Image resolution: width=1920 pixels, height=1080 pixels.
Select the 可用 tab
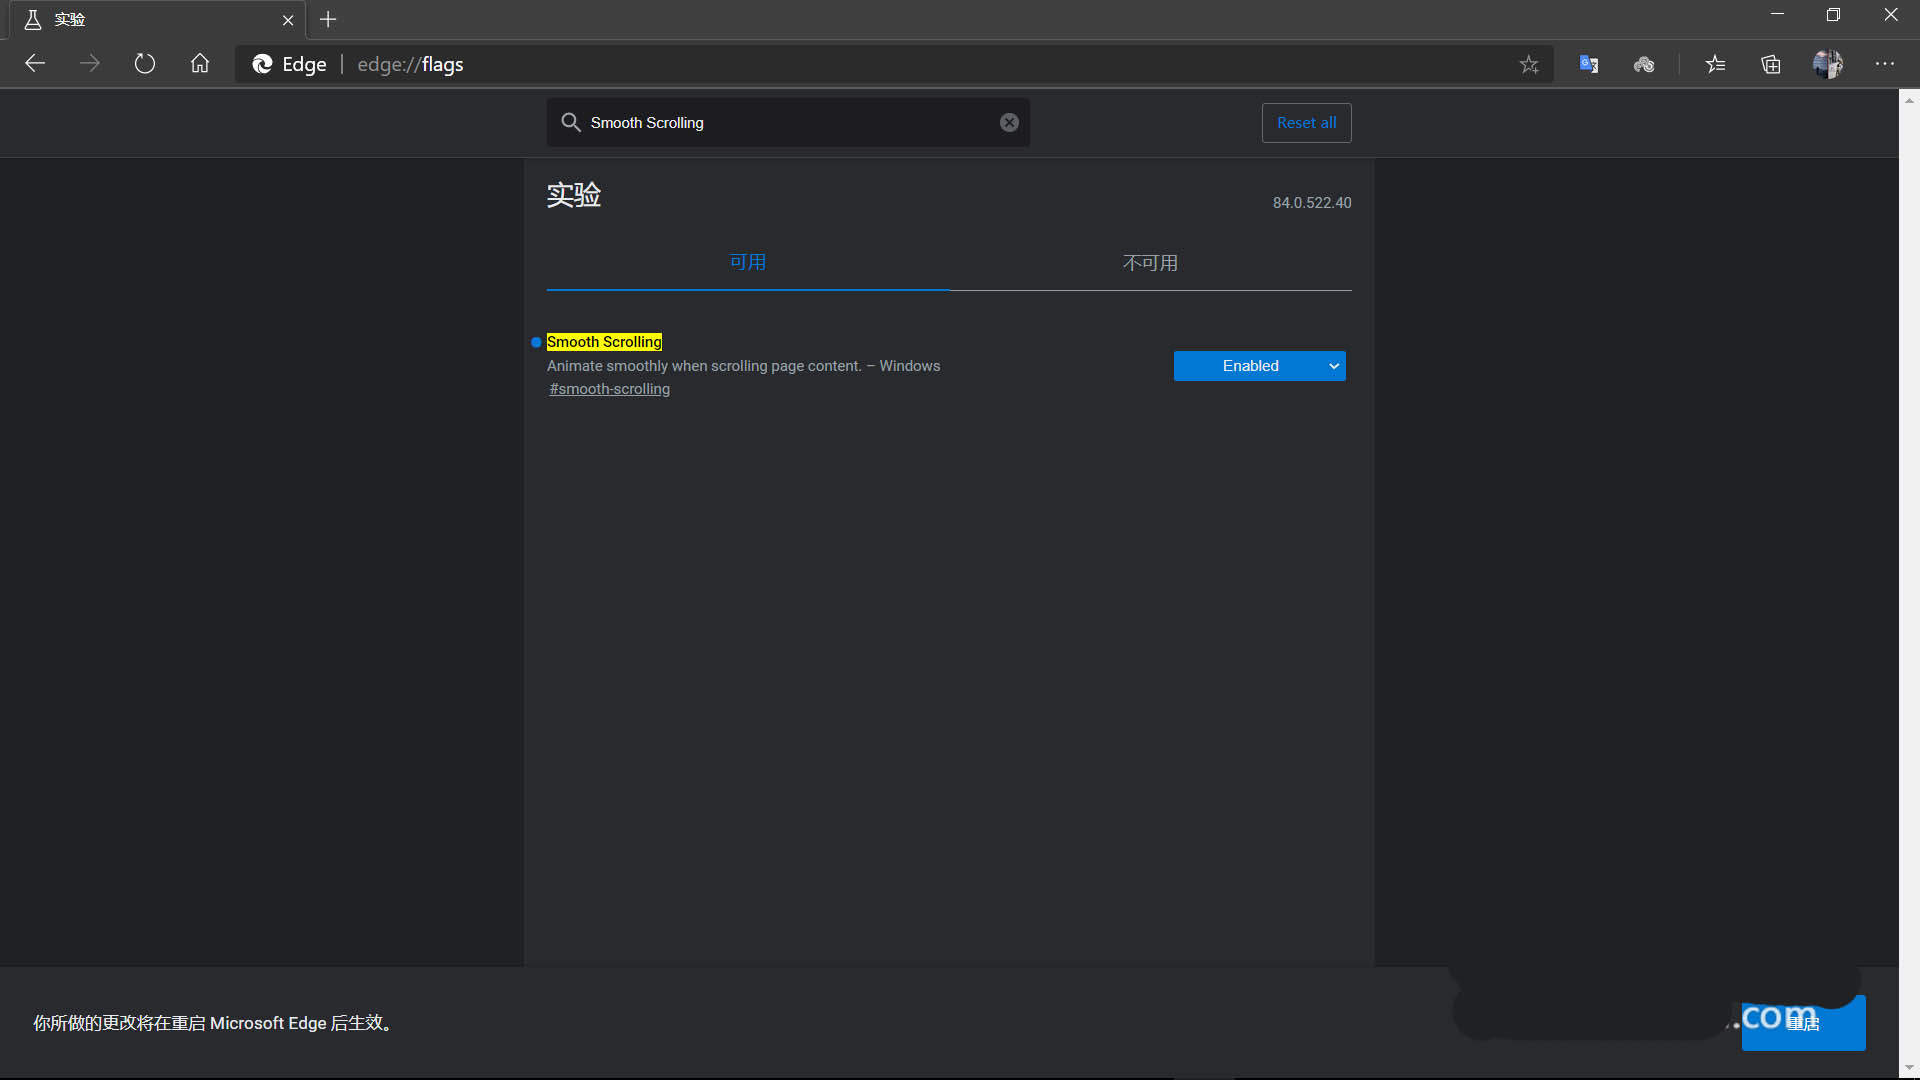tap(747, 262)
